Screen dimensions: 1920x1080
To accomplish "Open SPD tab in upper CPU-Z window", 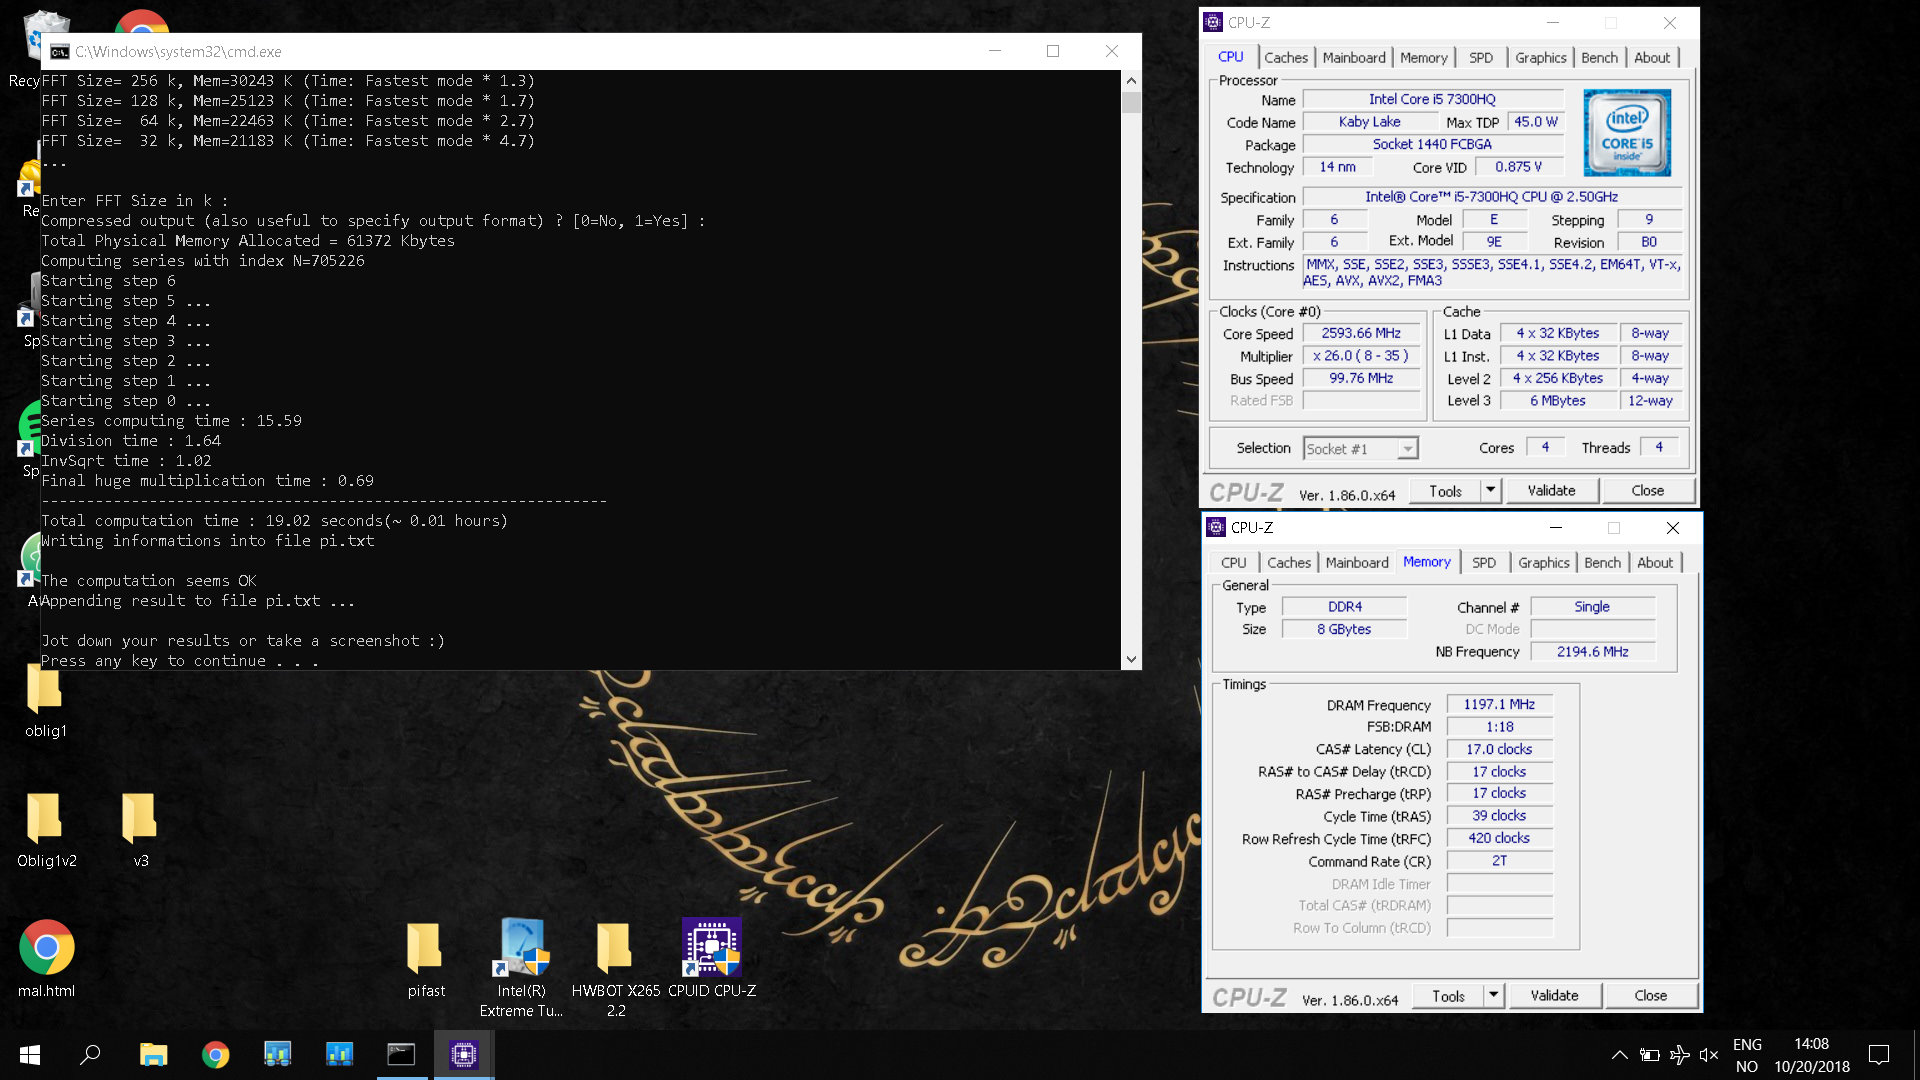I will 1481,58.
